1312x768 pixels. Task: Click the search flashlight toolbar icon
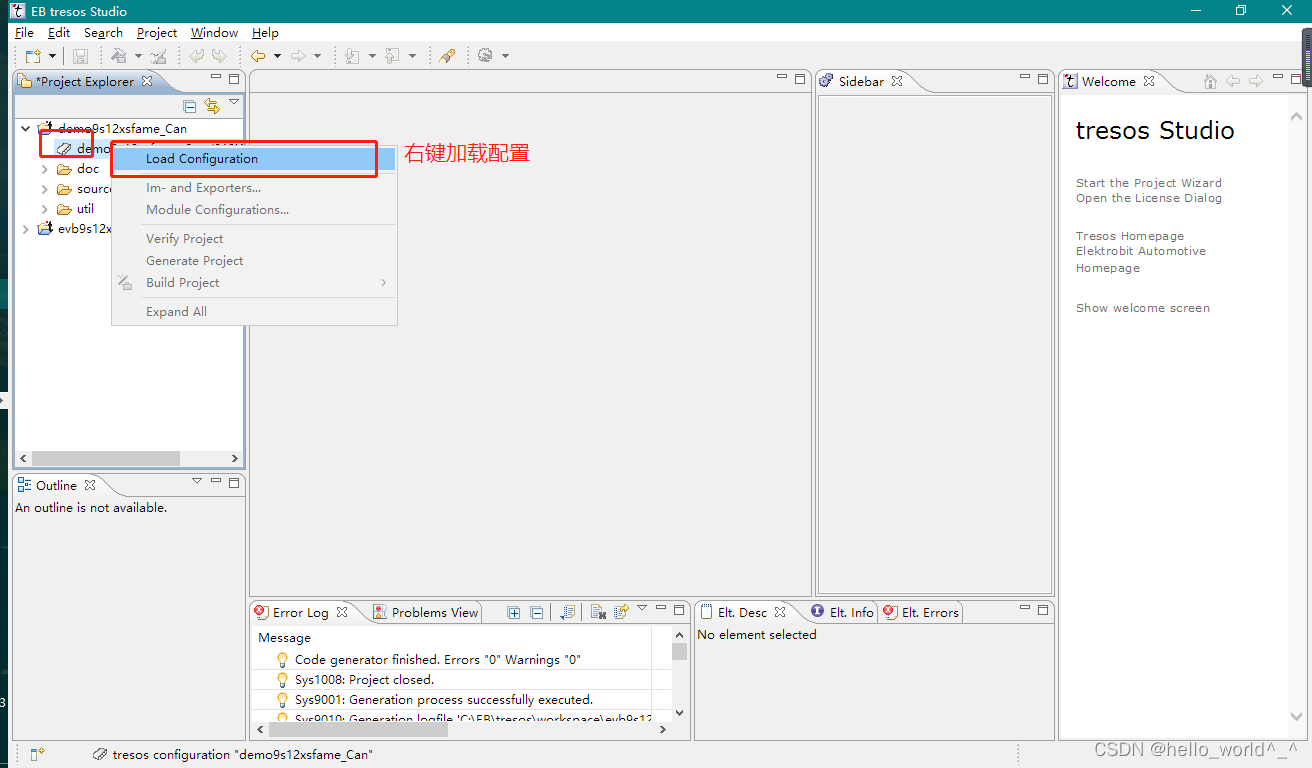point(447,56)
